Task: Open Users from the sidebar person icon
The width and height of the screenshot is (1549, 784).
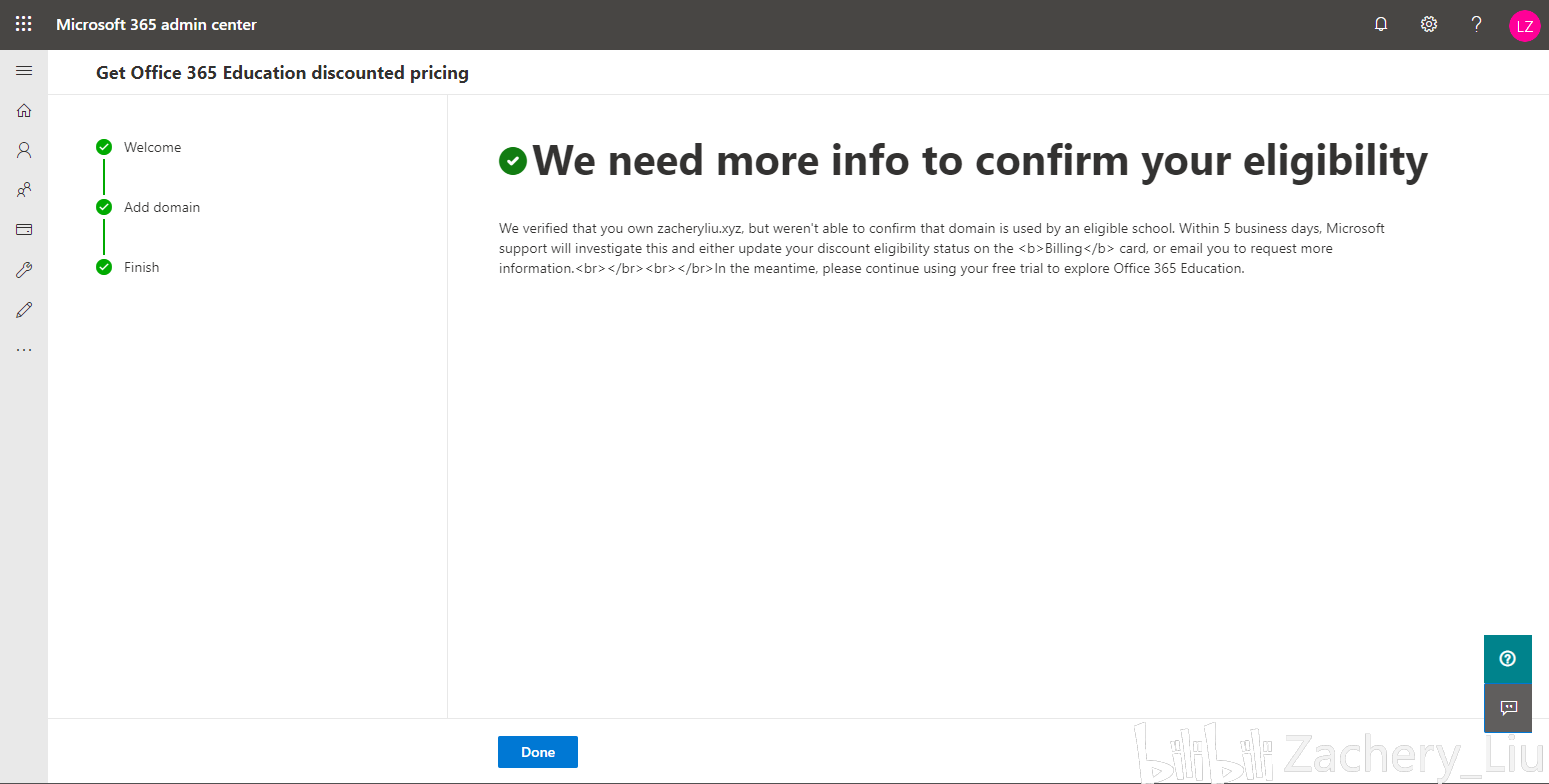Action: click(x=24, y=150)
